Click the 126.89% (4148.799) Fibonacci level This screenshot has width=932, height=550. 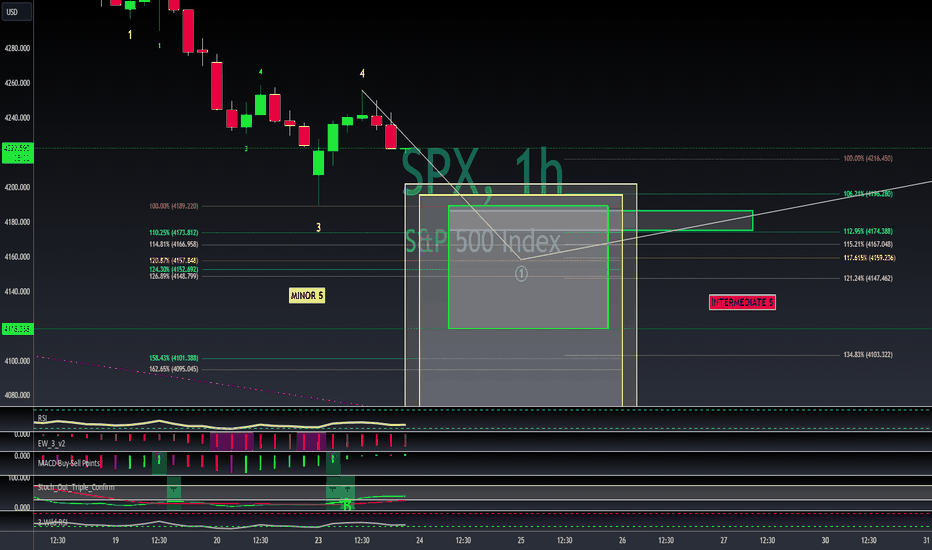pos(174,276)
